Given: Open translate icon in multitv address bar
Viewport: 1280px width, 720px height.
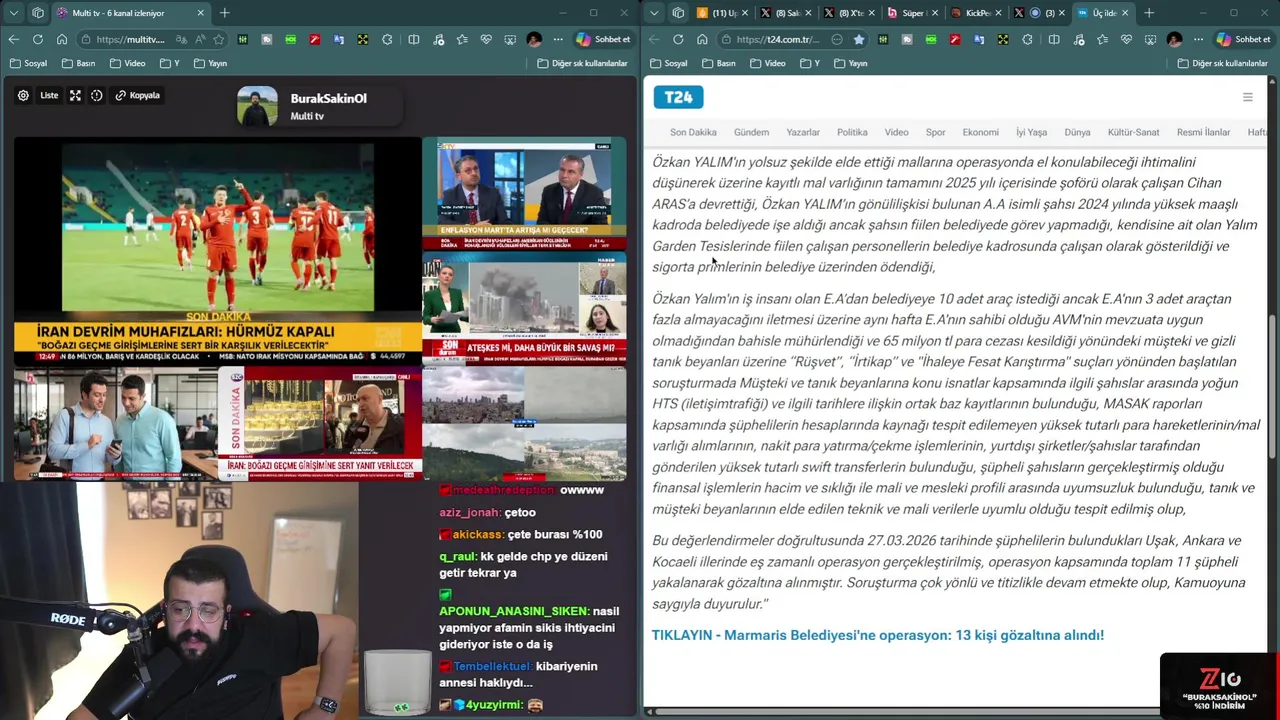Looking at the screenshot, I should coord(181,39).
